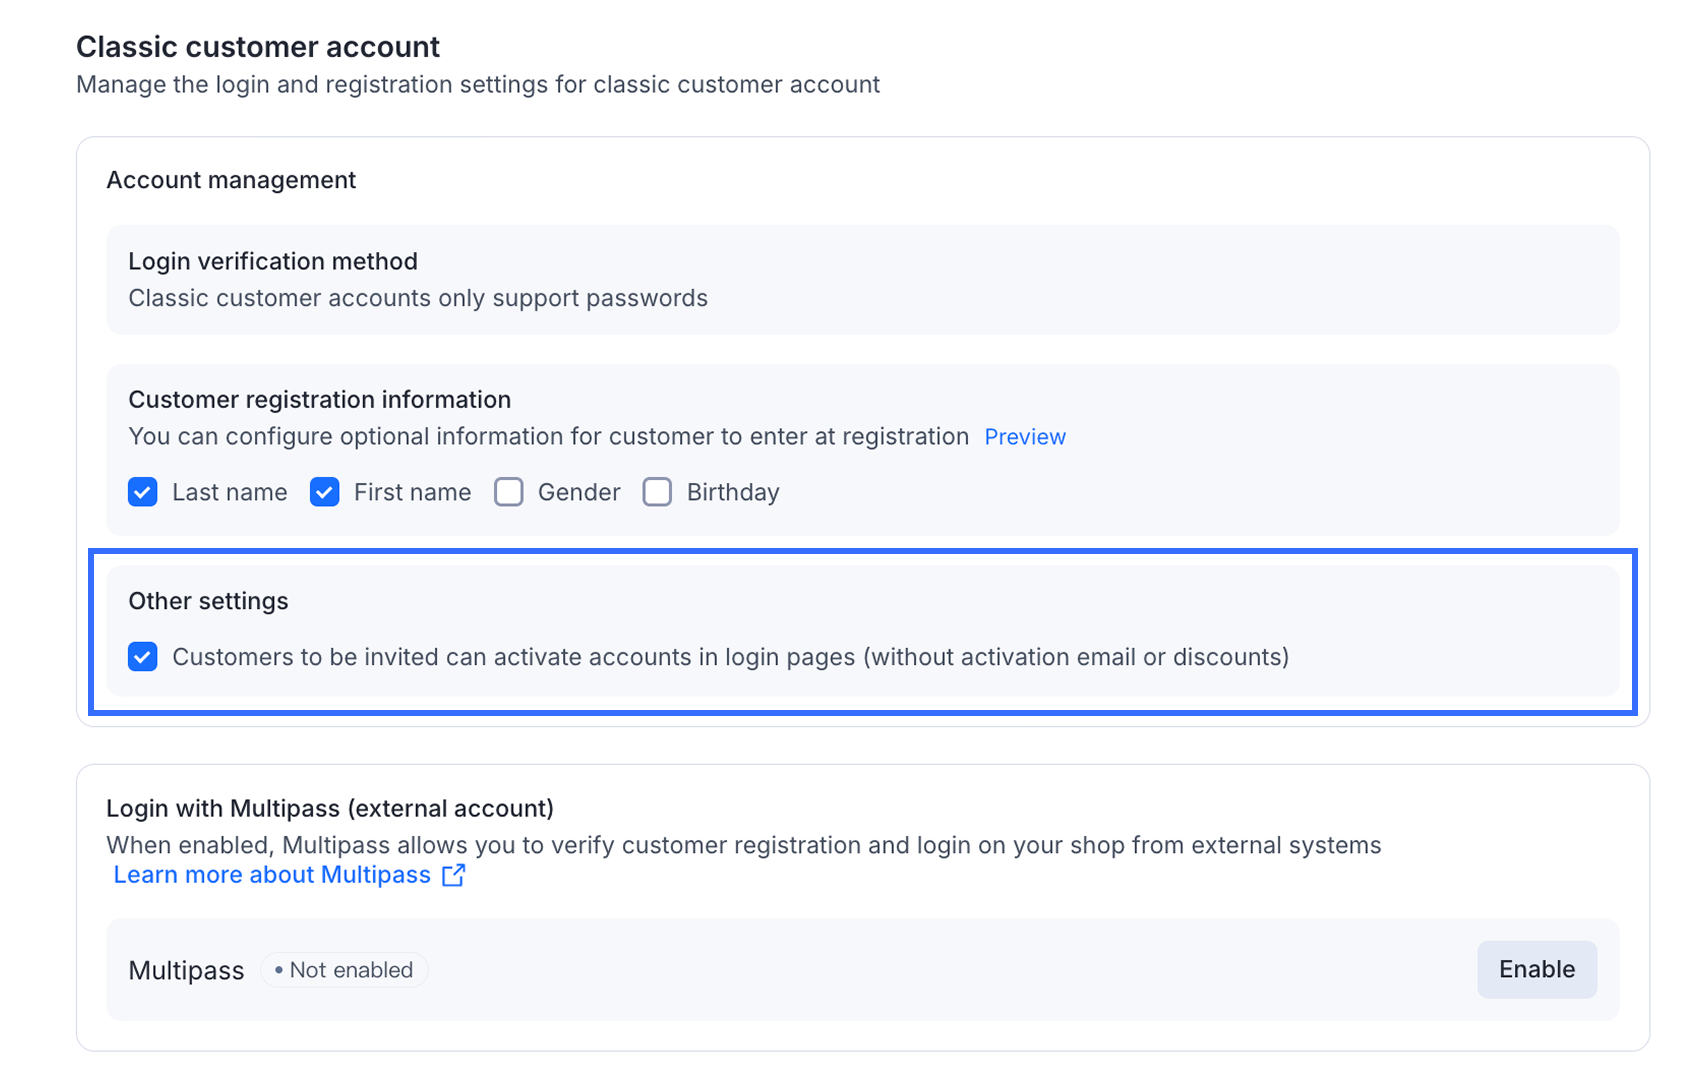Click the Multipass row label

(x=186, y=970)
